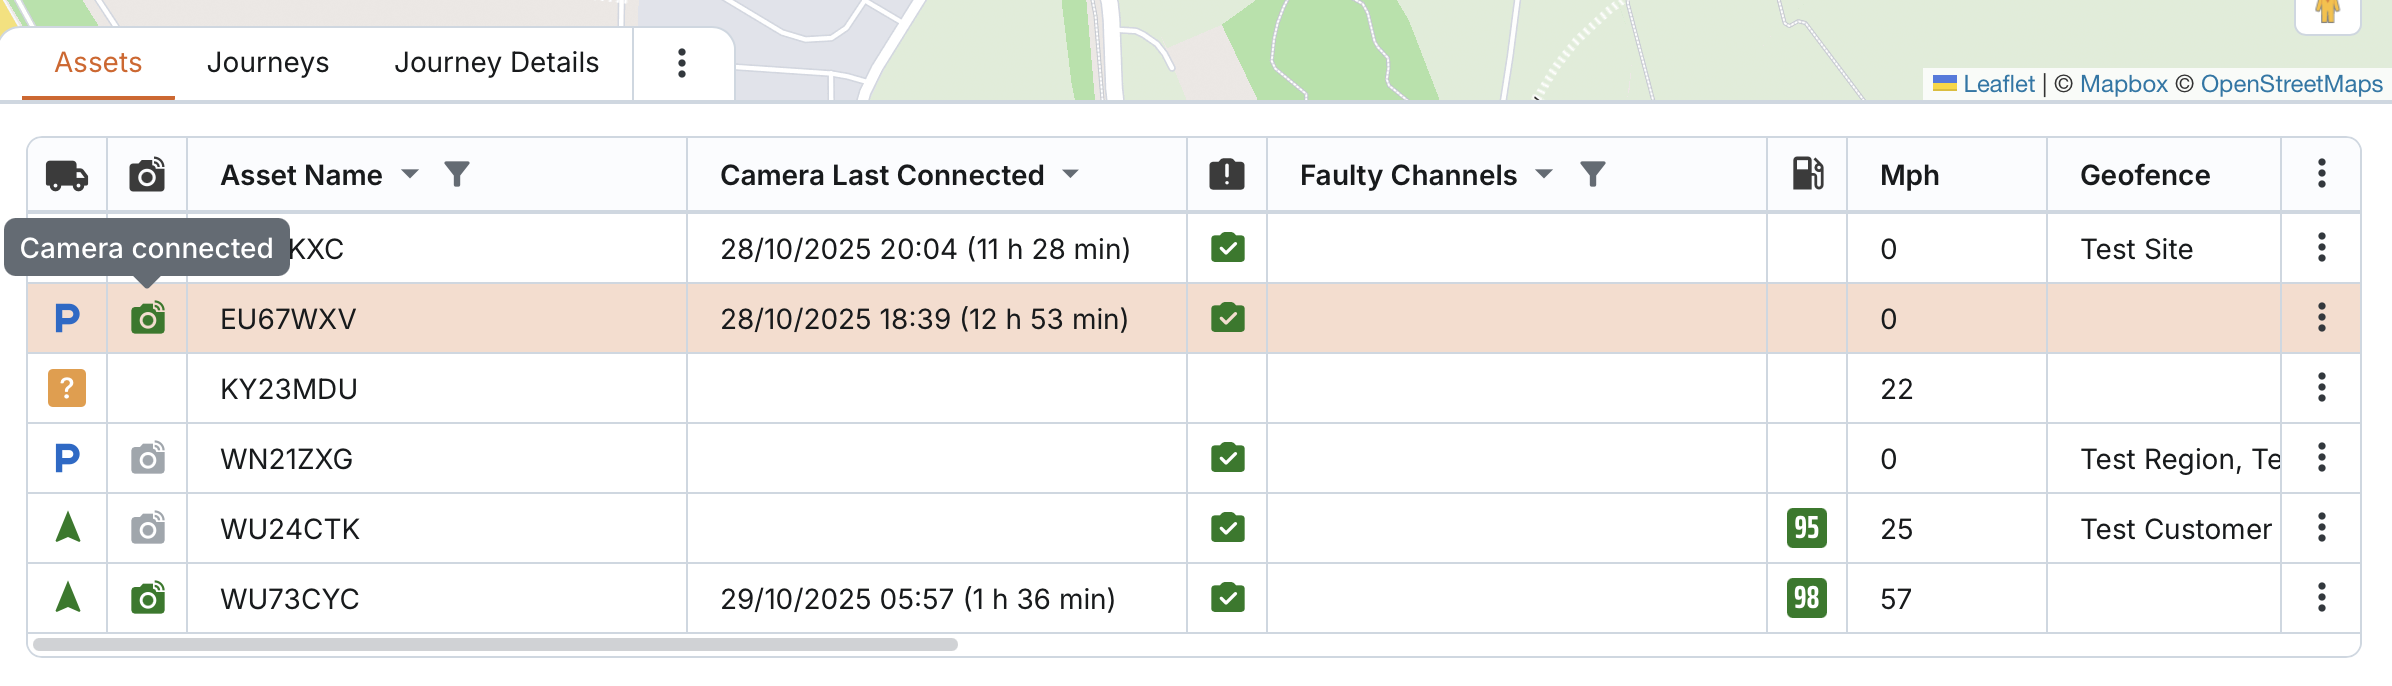Open the row menu for WU24CTK
This screenshot has height=686, width=2392.
(x=2321, y=528)
